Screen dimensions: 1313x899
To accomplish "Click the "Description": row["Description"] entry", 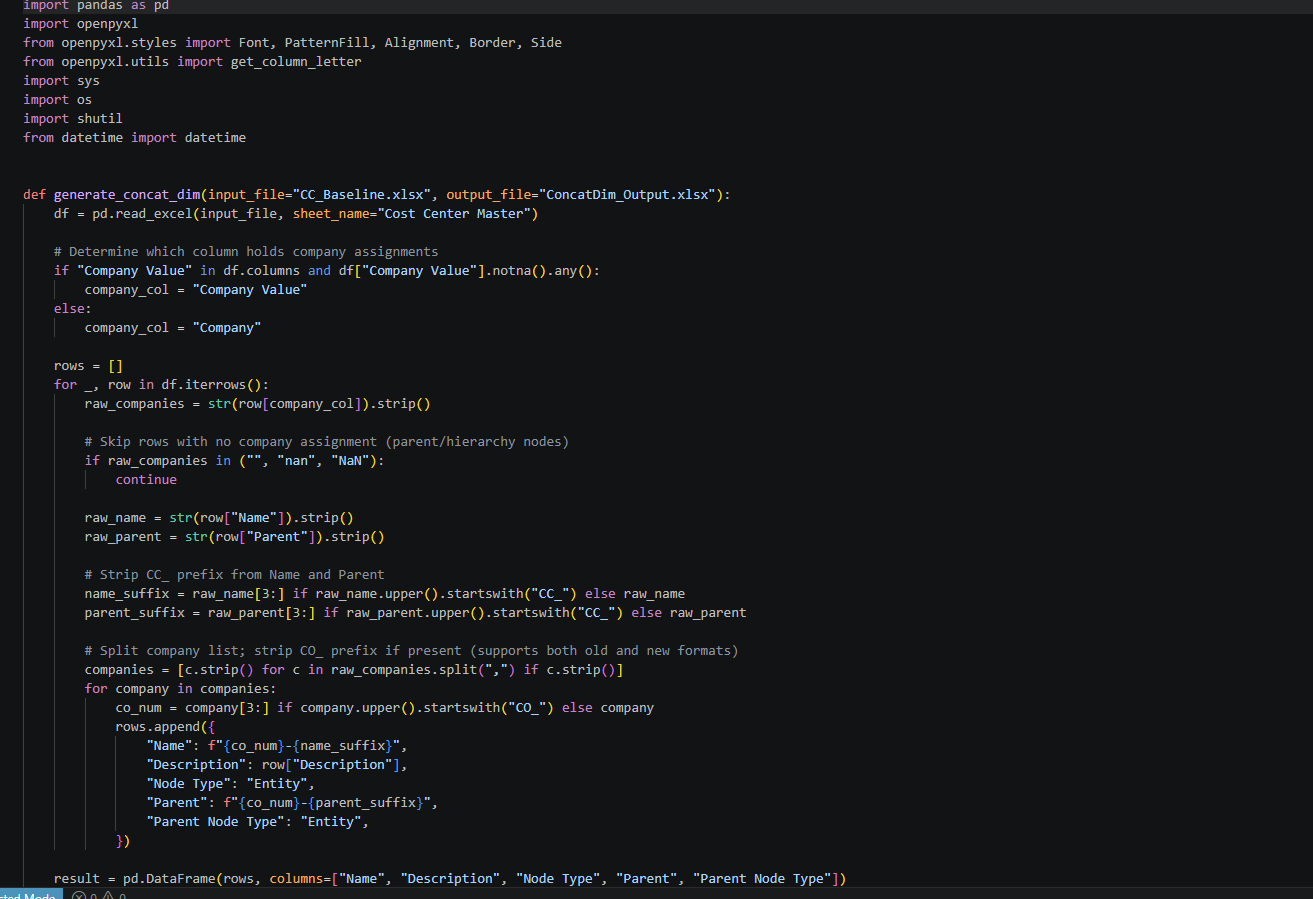I will click(x=277, y=765).
